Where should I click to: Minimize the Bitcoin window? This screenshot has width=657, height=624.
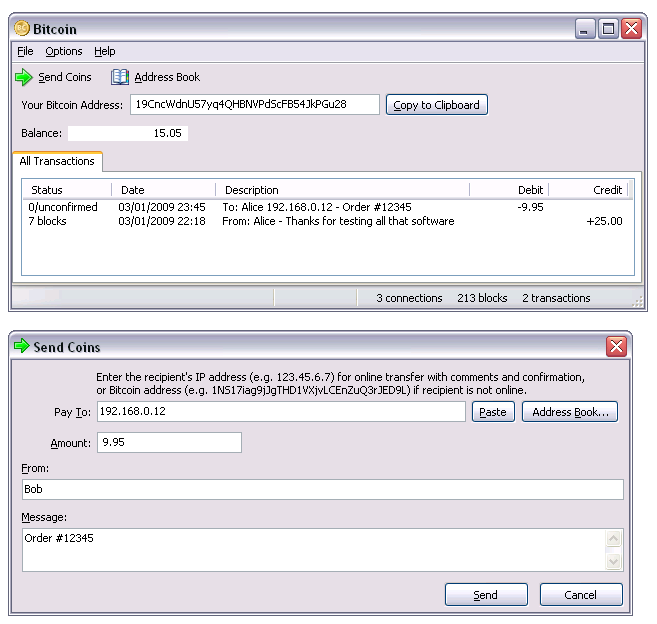click(585, 29)
